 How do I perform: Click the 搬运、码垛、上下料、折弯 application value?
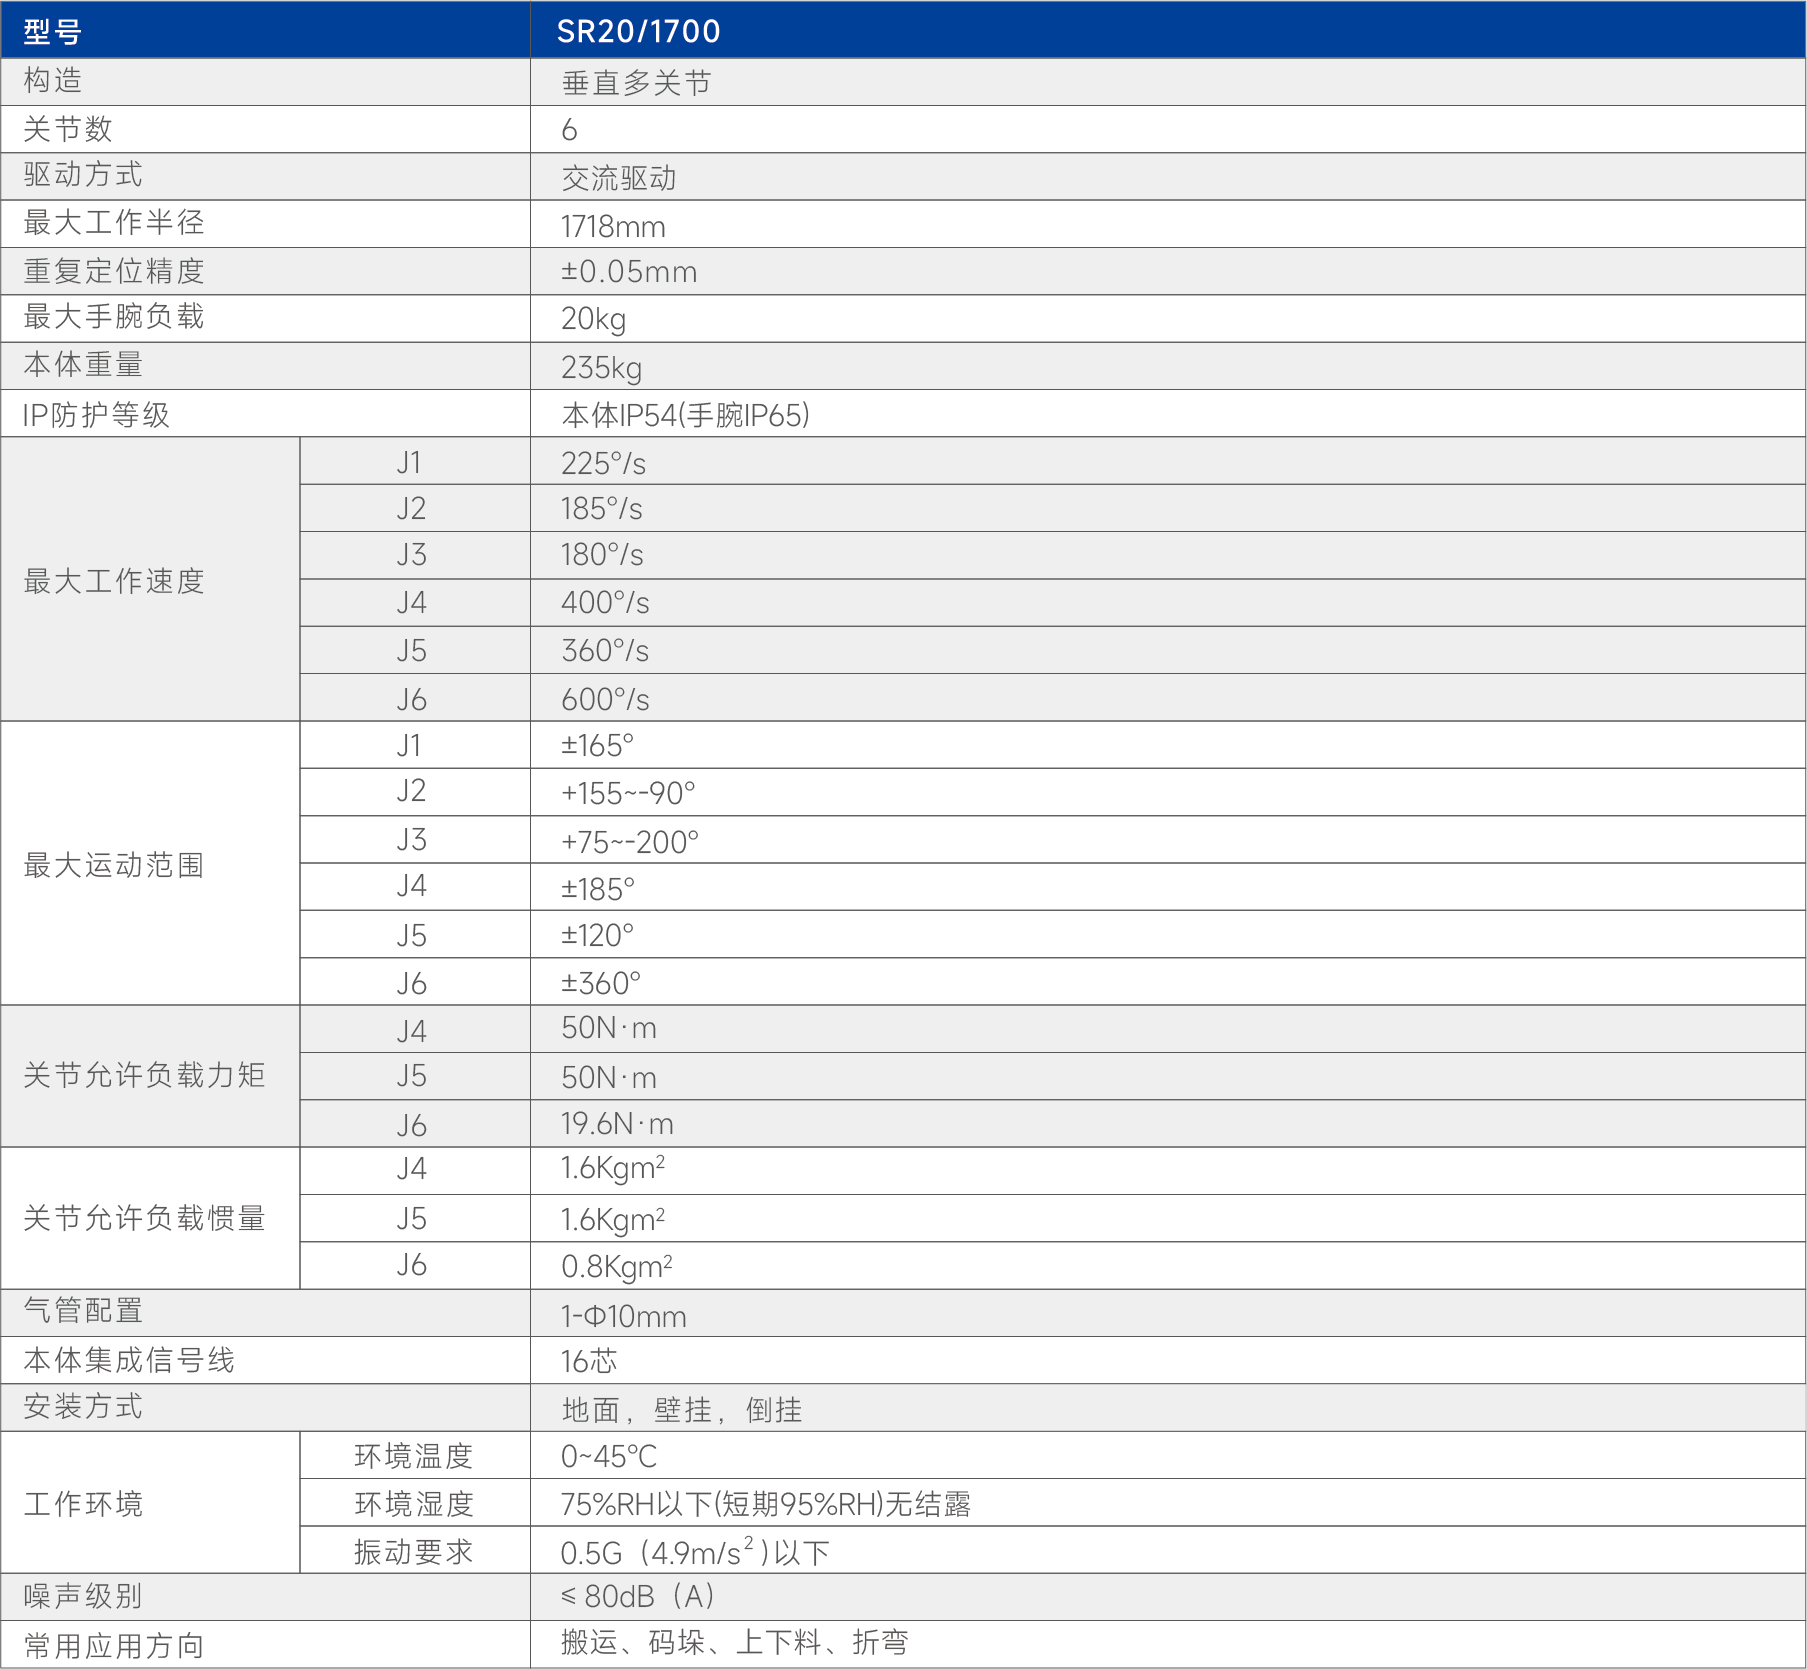coord(734,1642)
